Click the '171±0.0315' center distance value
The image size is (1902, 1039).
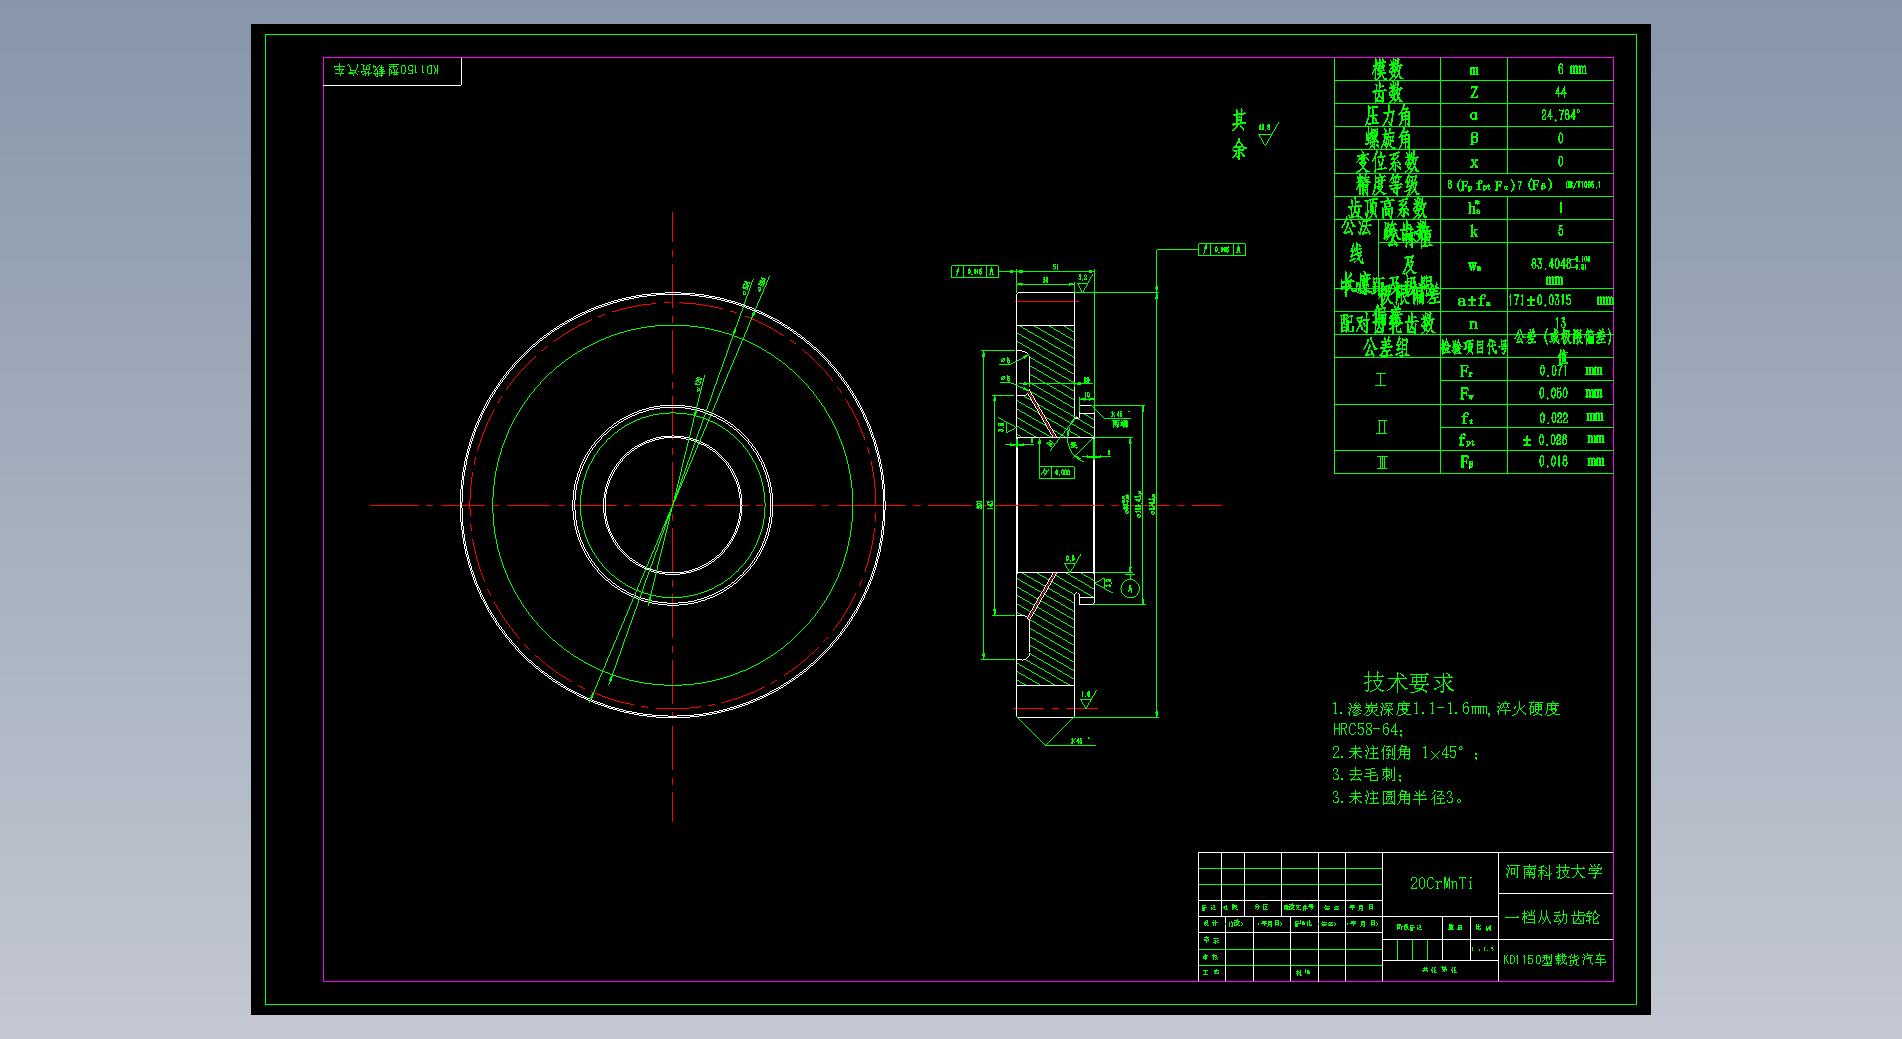pyautogui.click(x=1540, y=300)
